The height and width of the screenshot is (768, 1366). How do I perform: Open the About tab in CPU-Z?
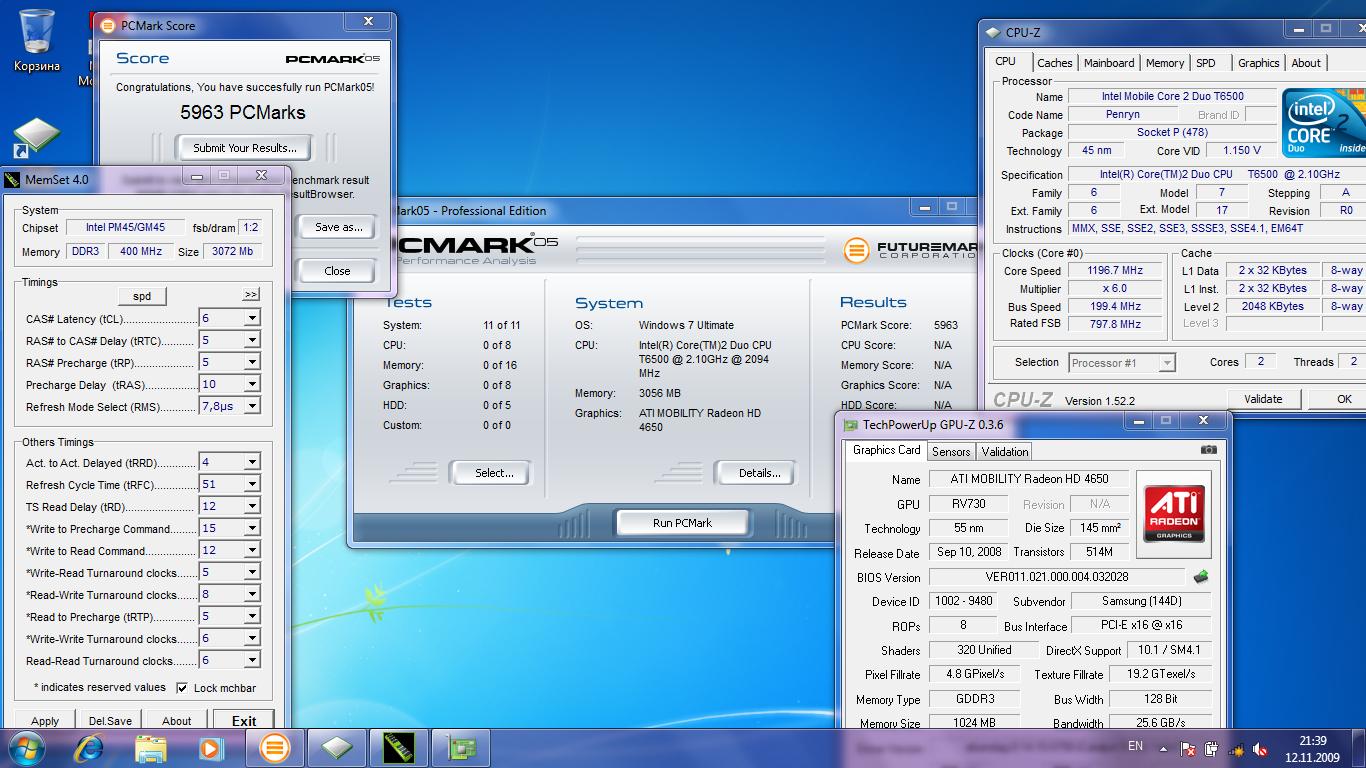1306,63
